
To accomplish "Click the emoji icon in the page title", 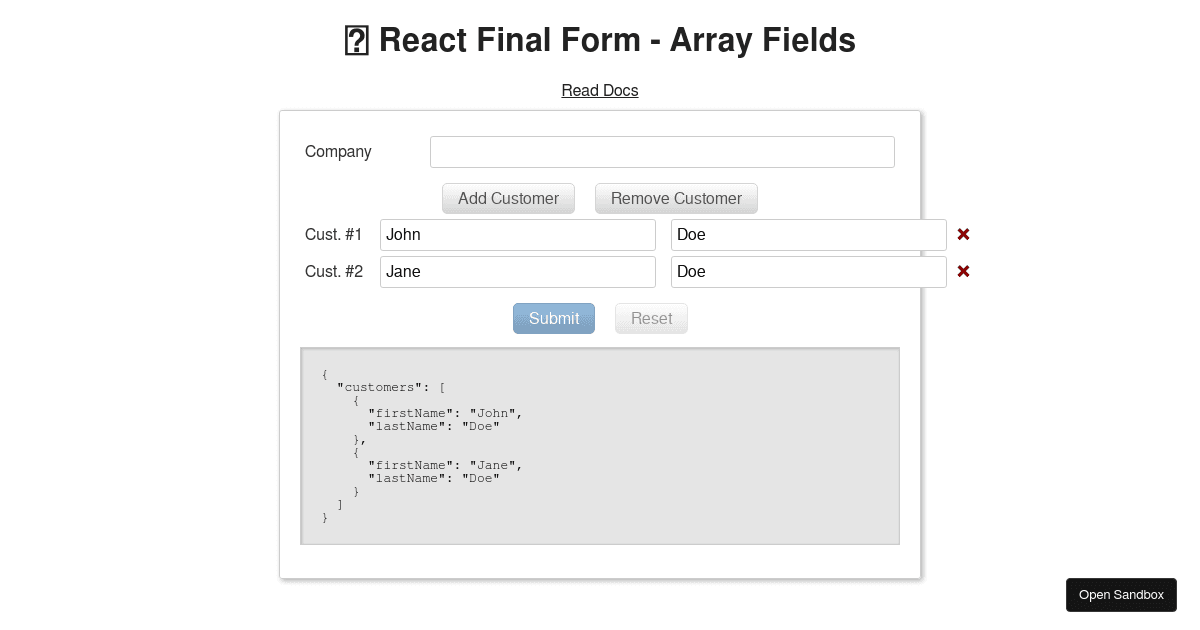I will pos(357,41).
